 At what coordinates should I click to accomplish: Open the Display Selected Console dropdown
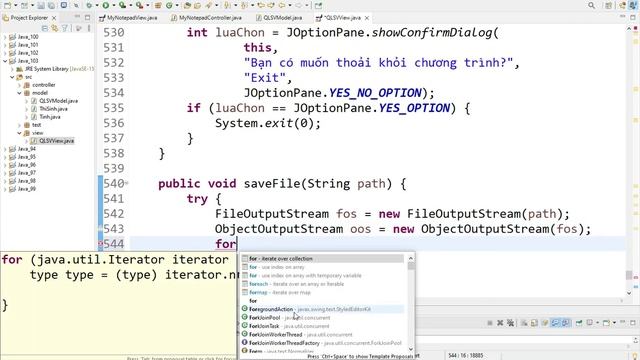(x=598, y=323)
